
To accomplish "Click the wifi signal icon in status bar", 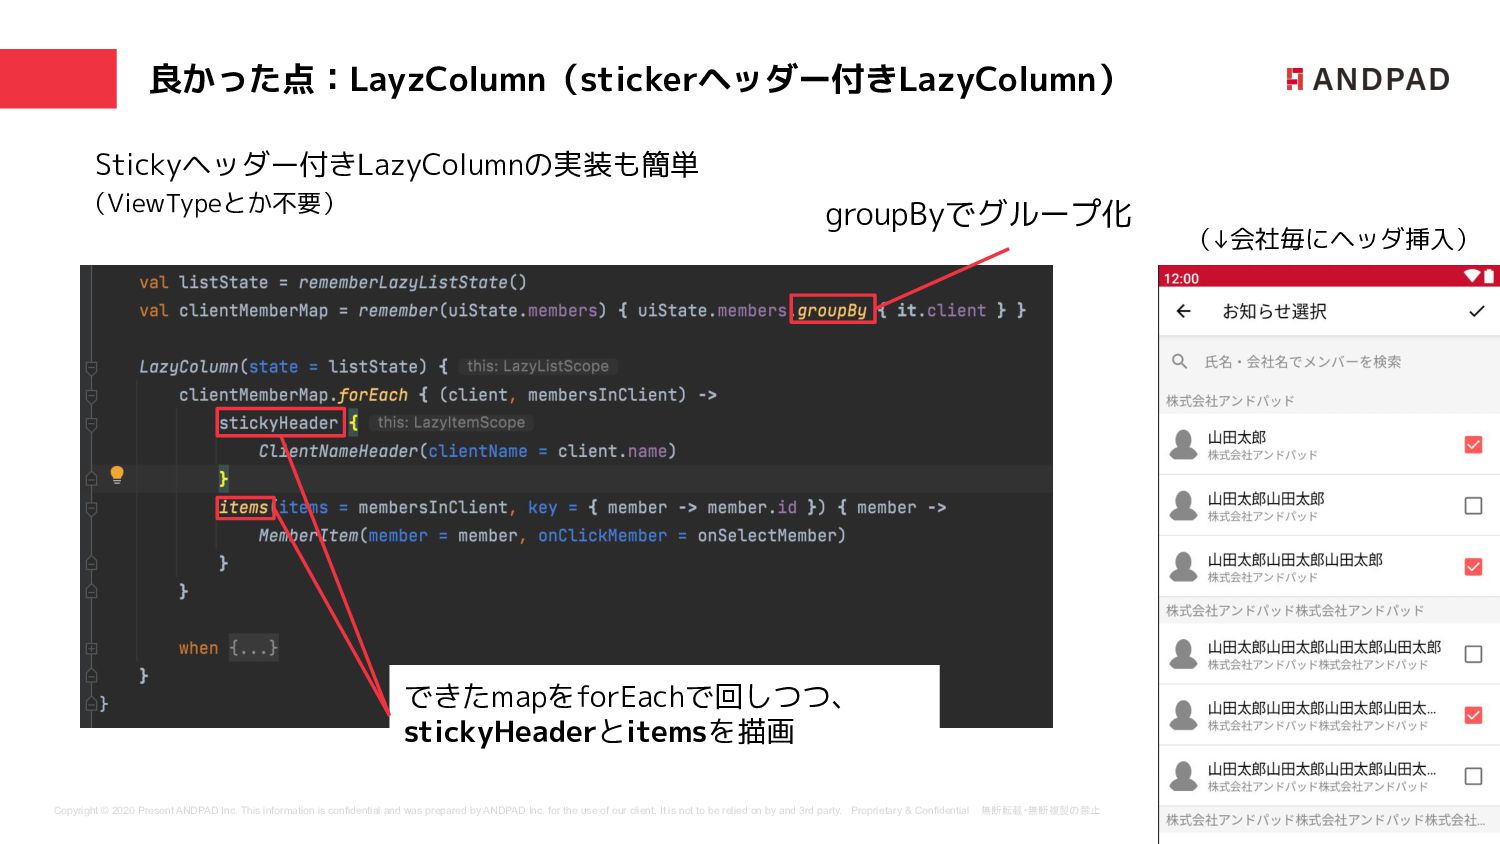I will pyautogui.click(x=1472, y=276).
